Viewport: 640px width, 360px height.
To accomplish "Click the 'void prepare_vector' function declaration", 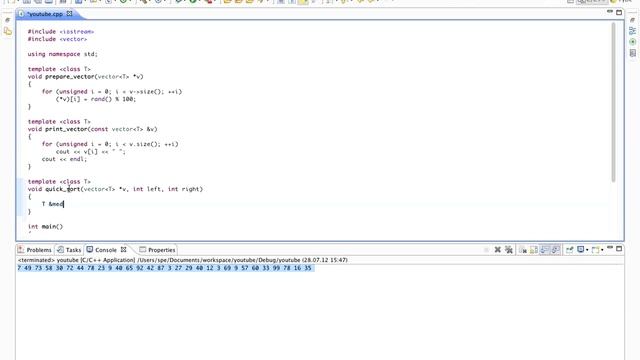I will (86, 76).
